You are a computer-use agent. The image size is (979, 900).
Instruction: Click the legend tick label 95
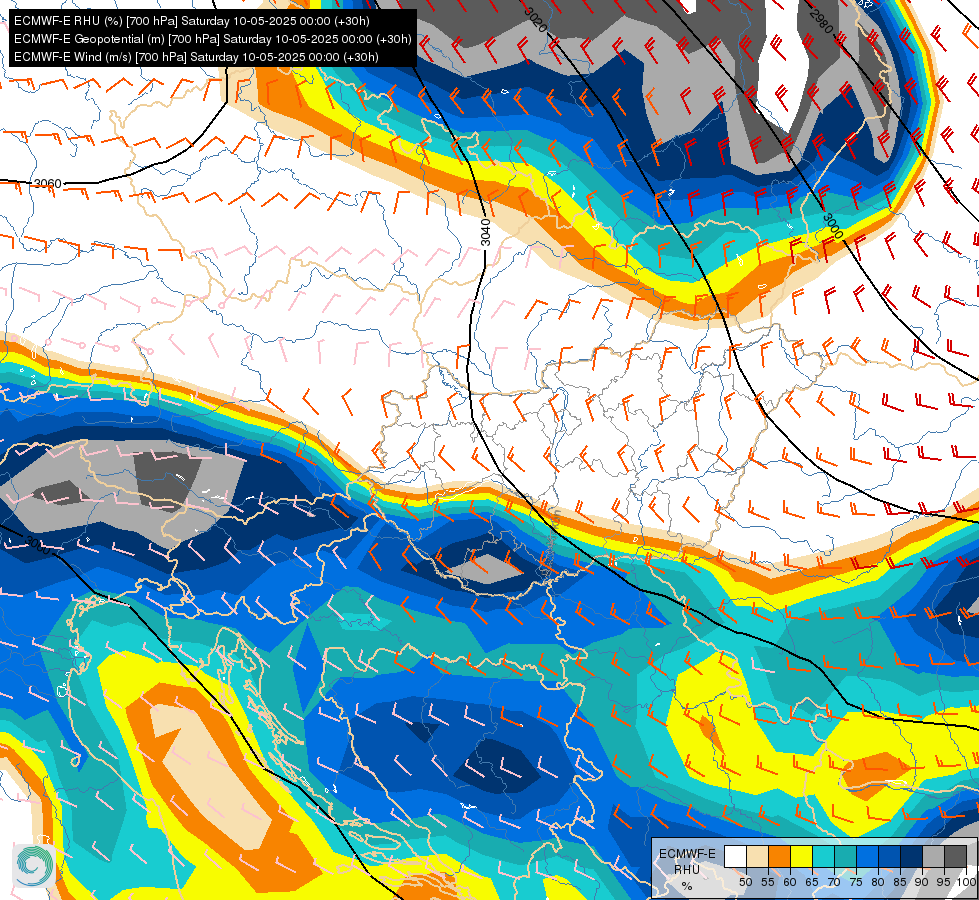click(944, 882)
